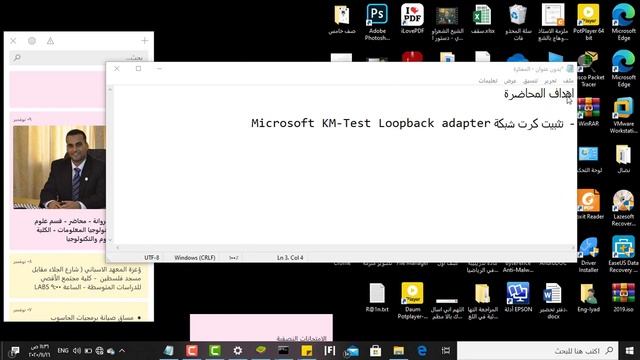Screen dimensions: 640x360
Task: Open the WinRAR desktop icon
Action: tap(588, 112)
